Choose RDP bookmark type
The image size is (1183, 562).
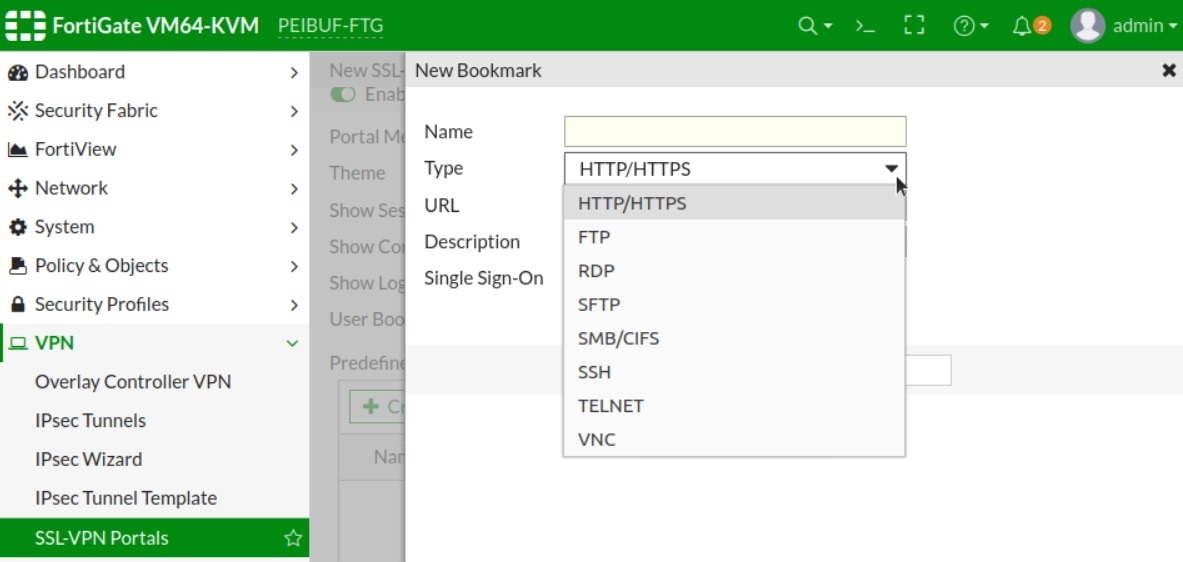[x=734, y=271]
